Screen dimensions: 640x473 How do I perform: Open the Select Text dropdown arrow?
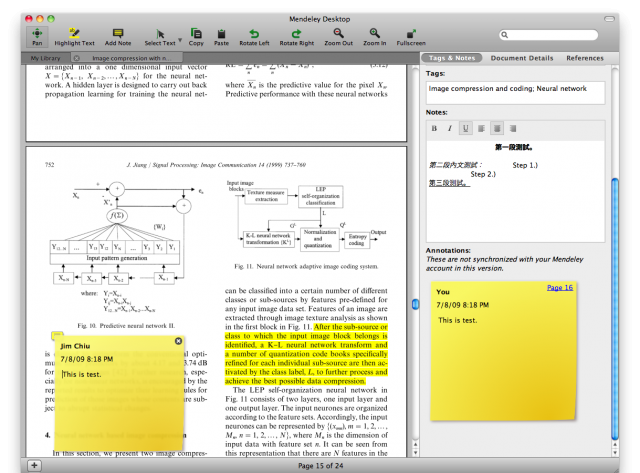point(180,40)
